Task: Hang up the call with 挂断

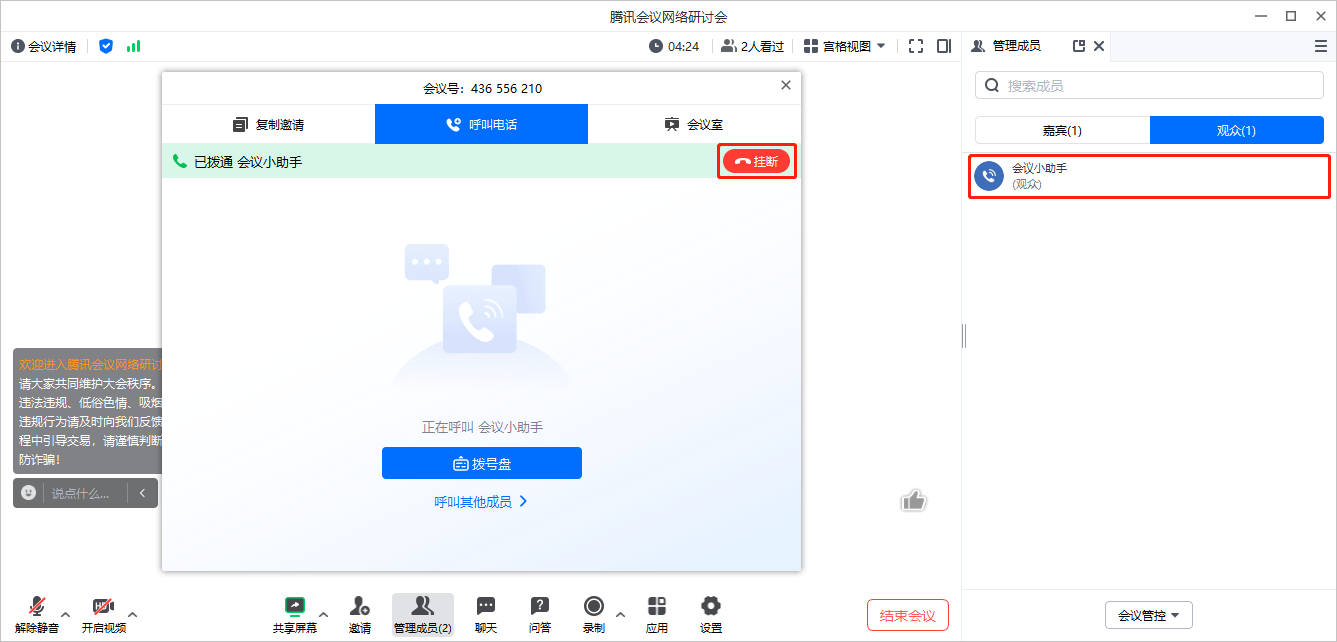Action: point(756,161)
